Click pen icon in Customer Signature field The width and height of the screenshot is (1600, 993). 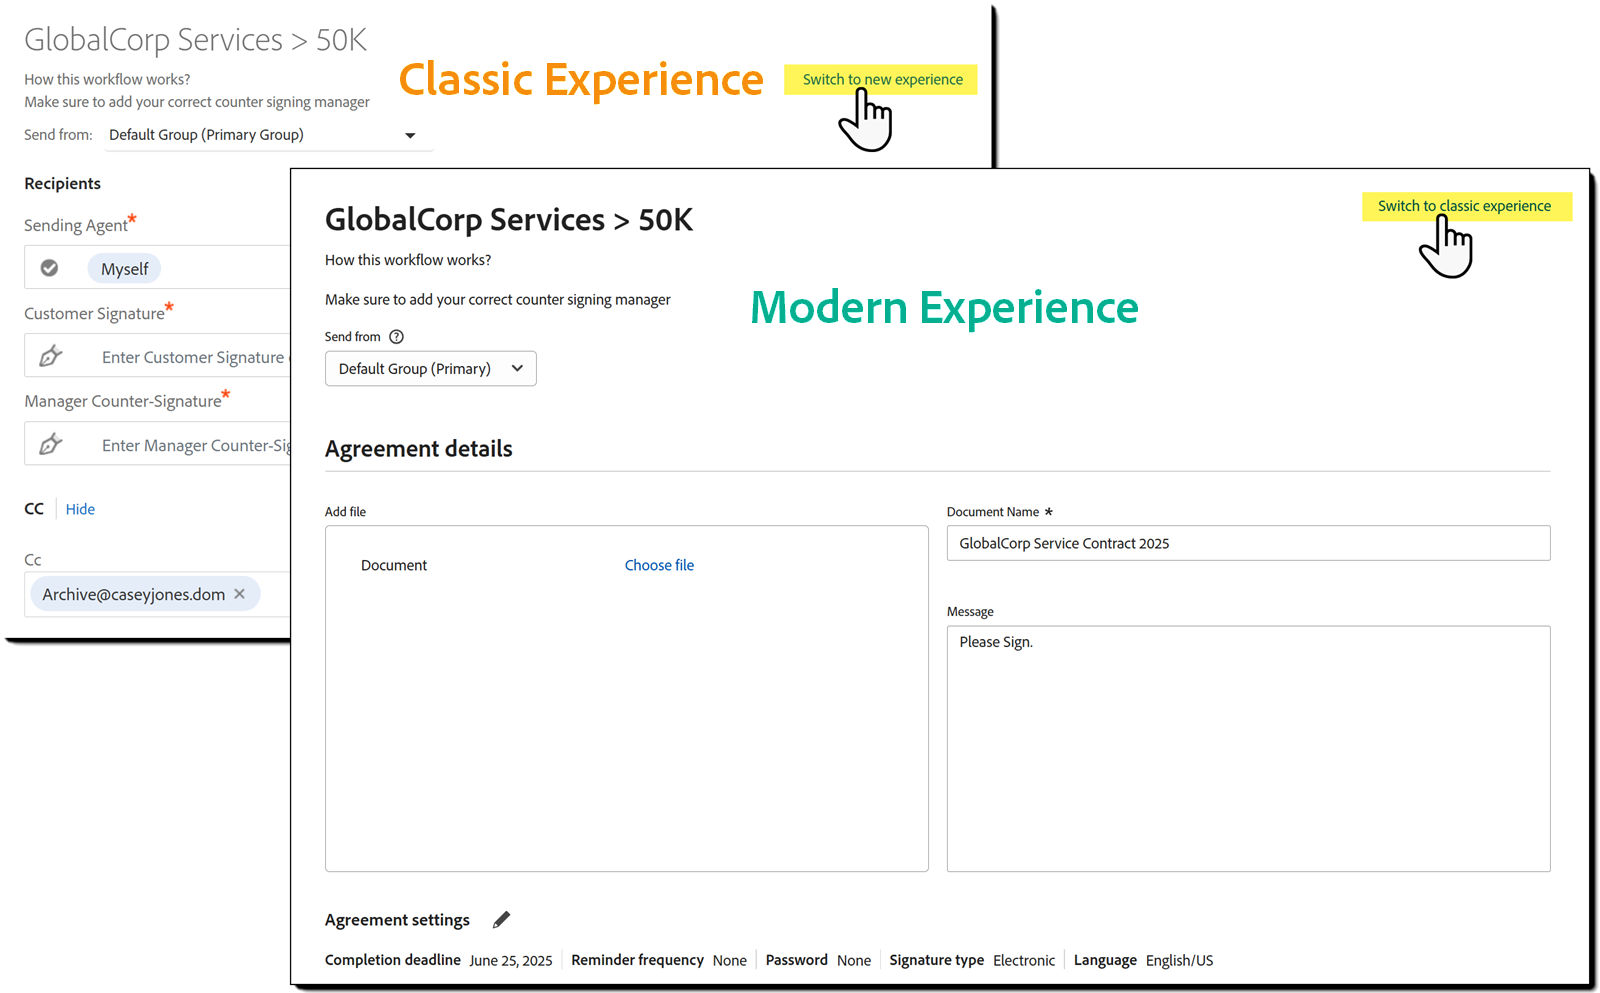[x=51, y=356]
